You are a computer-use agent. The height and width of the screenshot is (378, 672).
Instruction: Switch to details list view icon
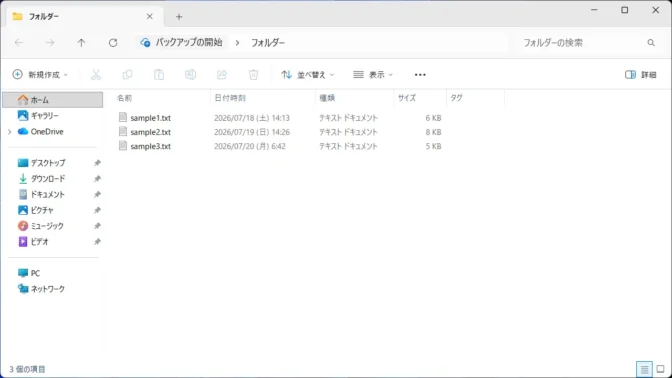coord(644,369)
